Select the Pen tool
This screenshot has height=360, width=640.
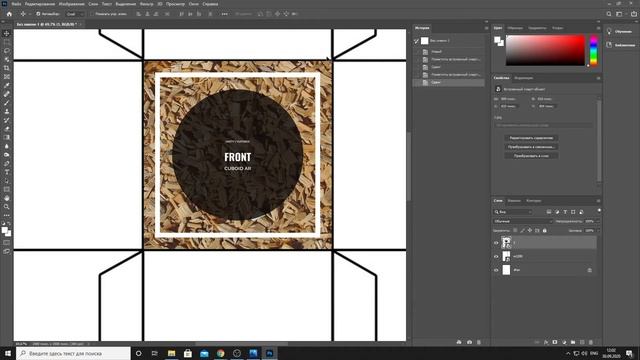[x=7, y=163]
